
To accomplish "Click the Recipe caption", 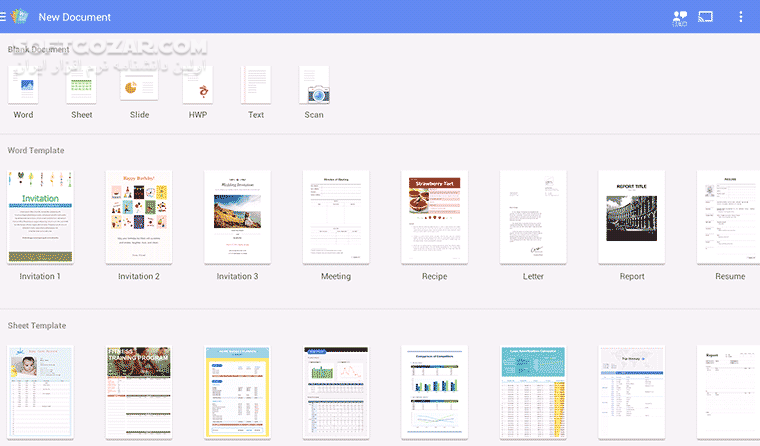I will click(x=435, y=276).
